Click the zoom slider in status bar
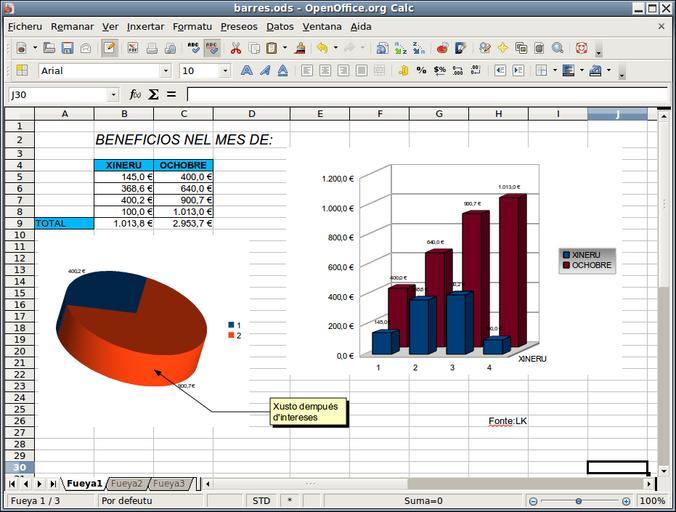The width and height of the screenshot is (676, 512). point(580,500)
